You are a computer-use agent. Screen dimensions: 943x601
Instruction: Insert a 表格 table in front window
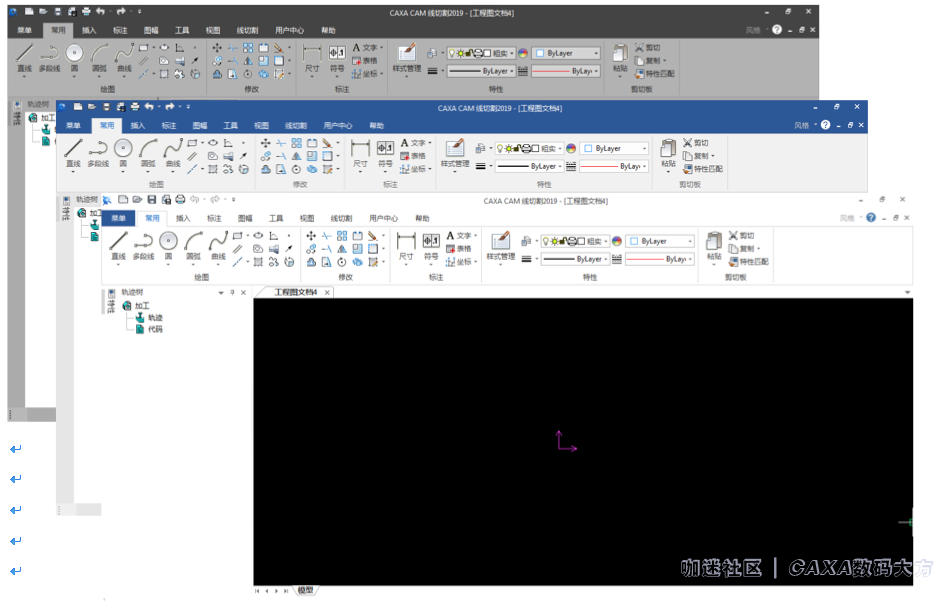pyautogui.click(x=459, y=248)
